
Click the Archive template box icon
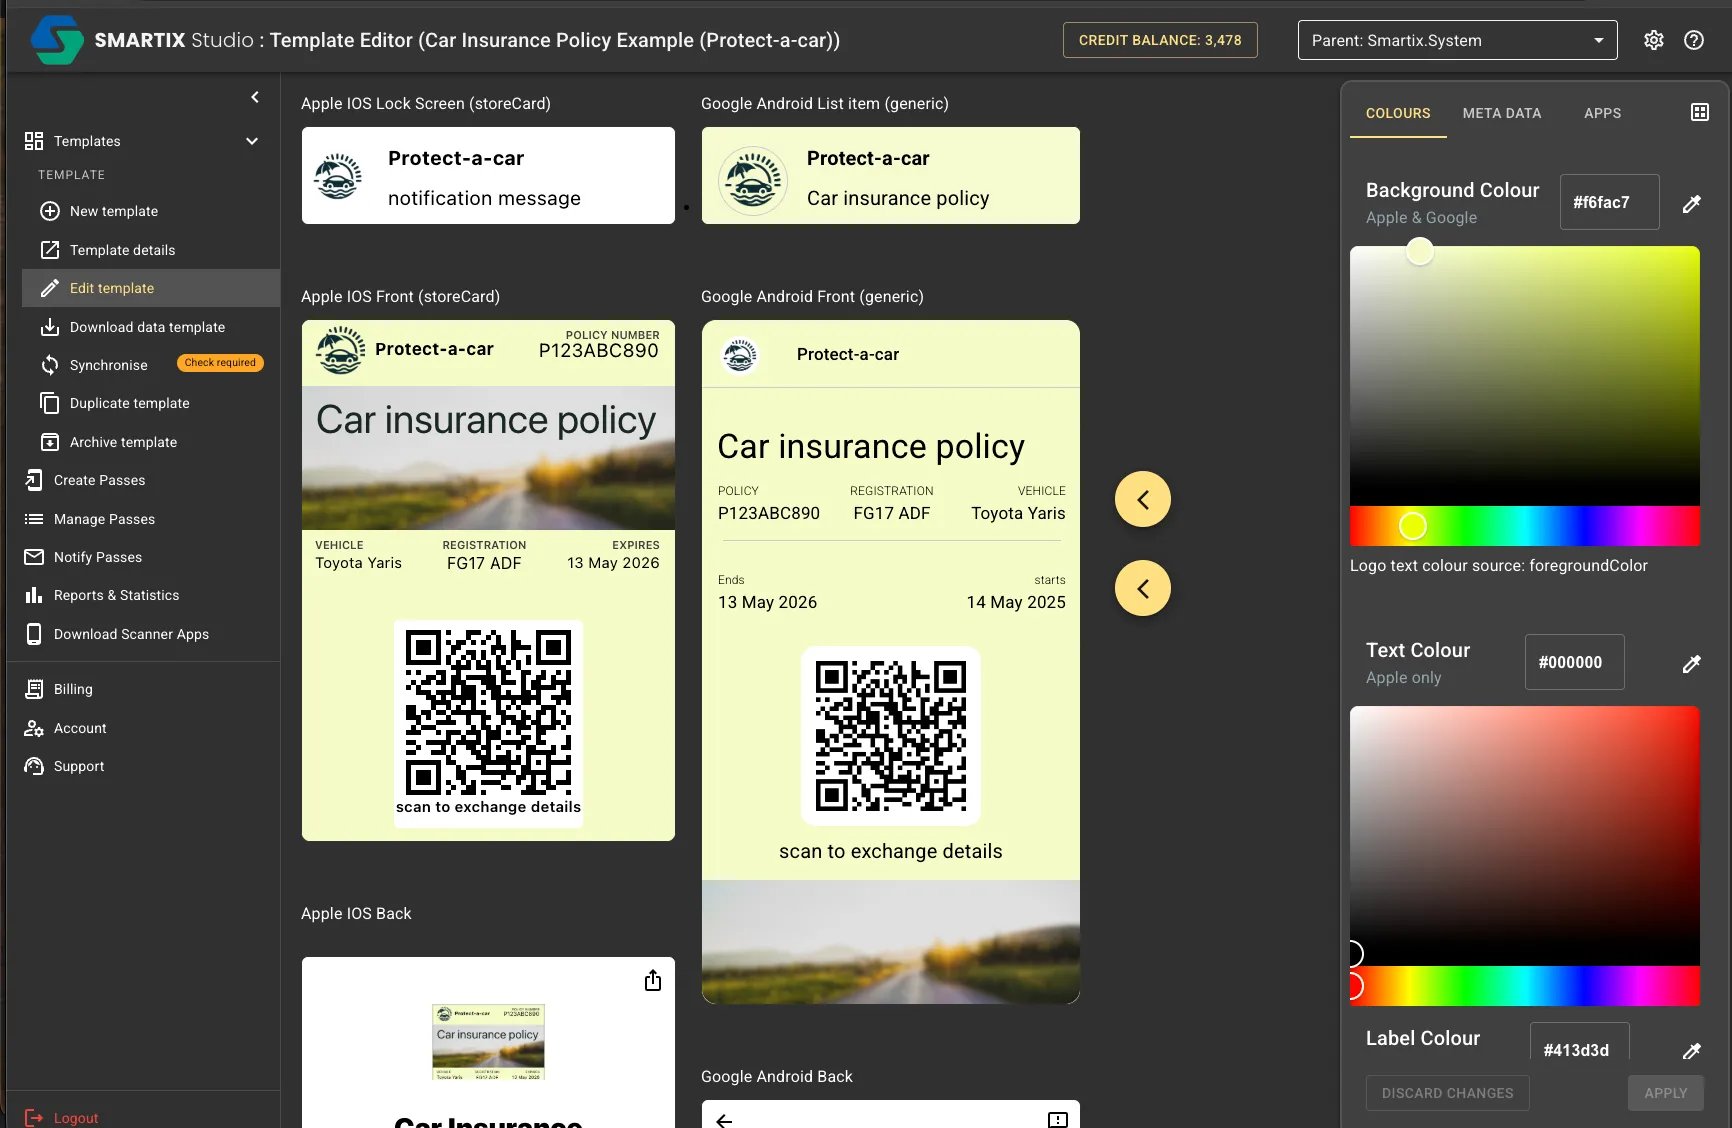(x=50, y=442)
